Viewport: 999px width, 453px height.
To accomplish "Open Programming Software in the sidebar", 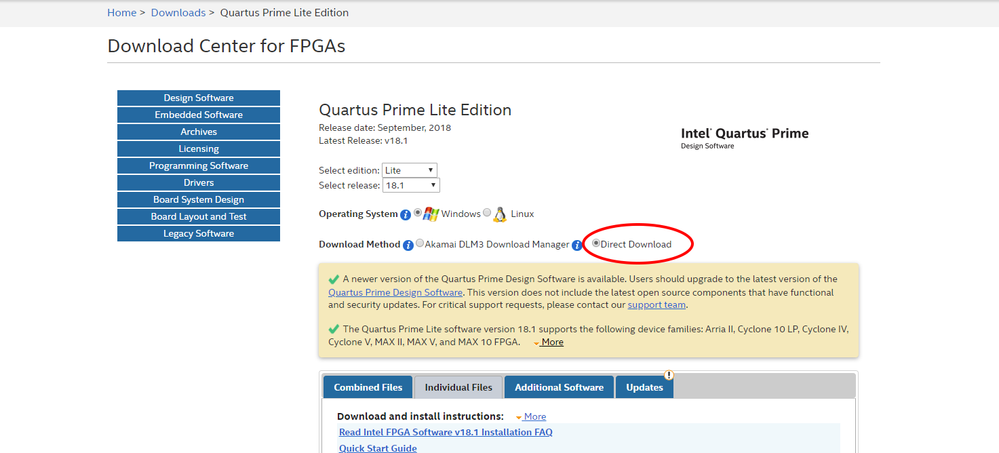I will pyautogui.click(x=198, y=166).
